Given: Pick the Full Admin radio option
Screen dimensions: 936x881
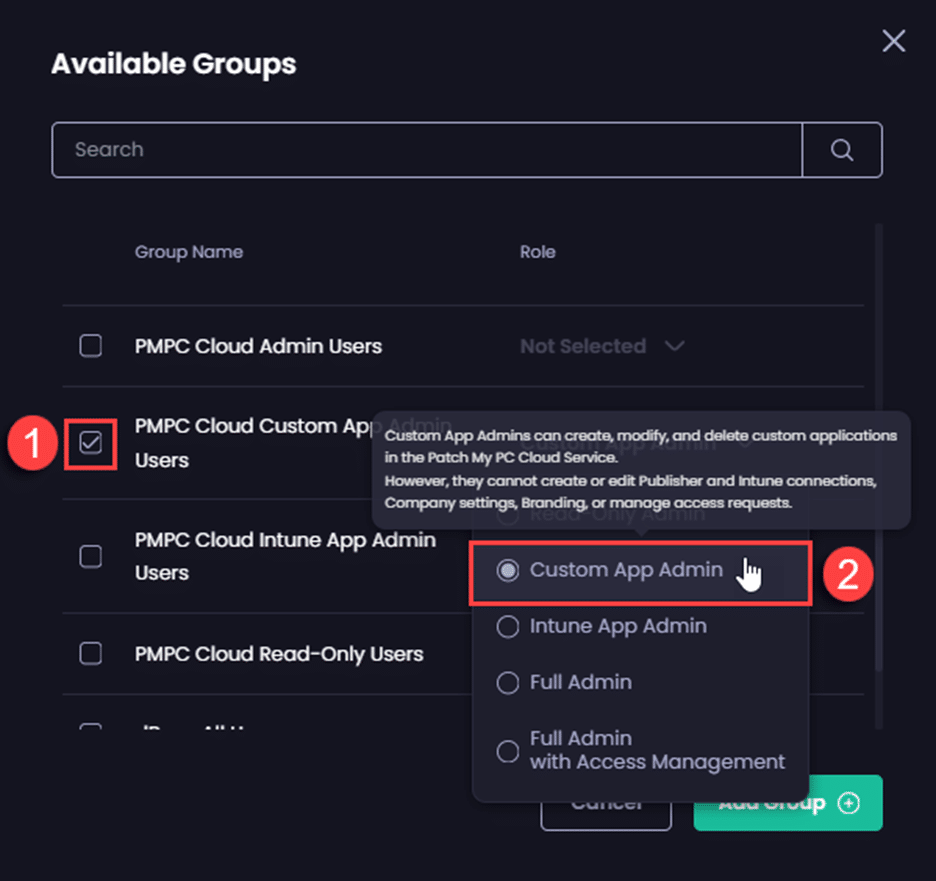Looking at the screenshot, I should tap(508, 682).
